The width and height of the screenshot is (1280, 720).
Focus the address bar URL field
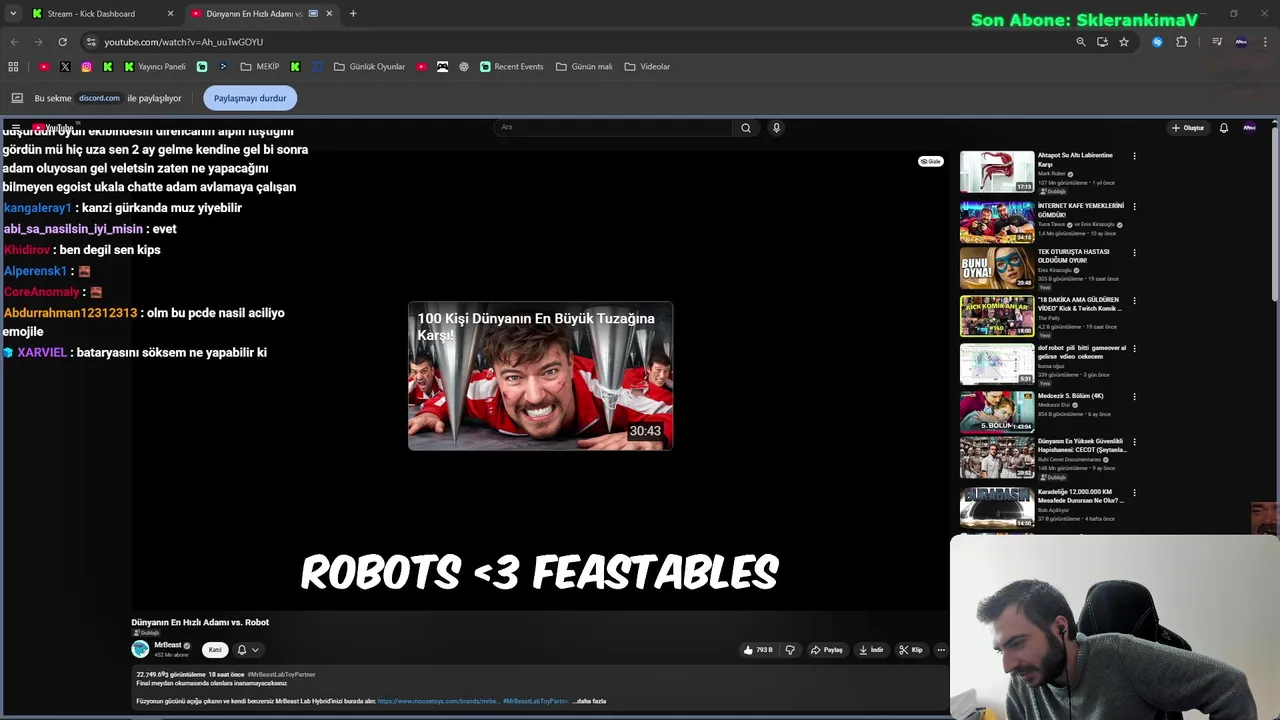point(580,42)
